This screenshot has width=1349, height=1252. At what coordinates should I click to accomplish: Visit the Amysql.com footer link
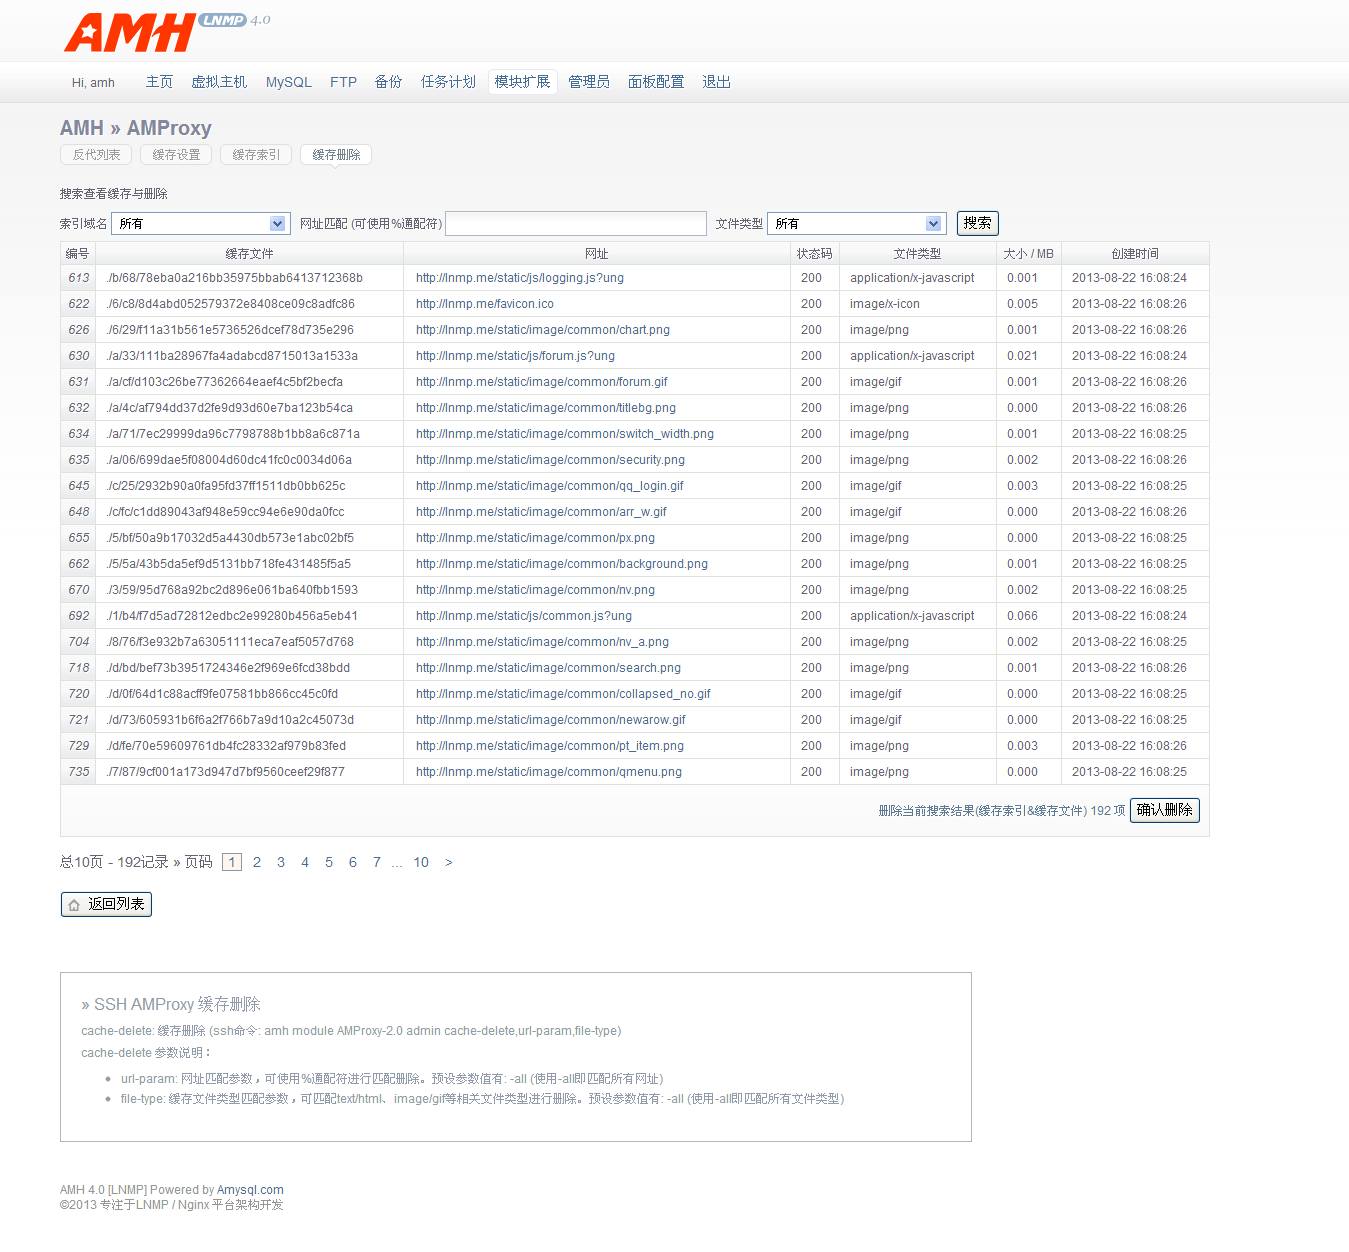click(x=250, y=1190)
